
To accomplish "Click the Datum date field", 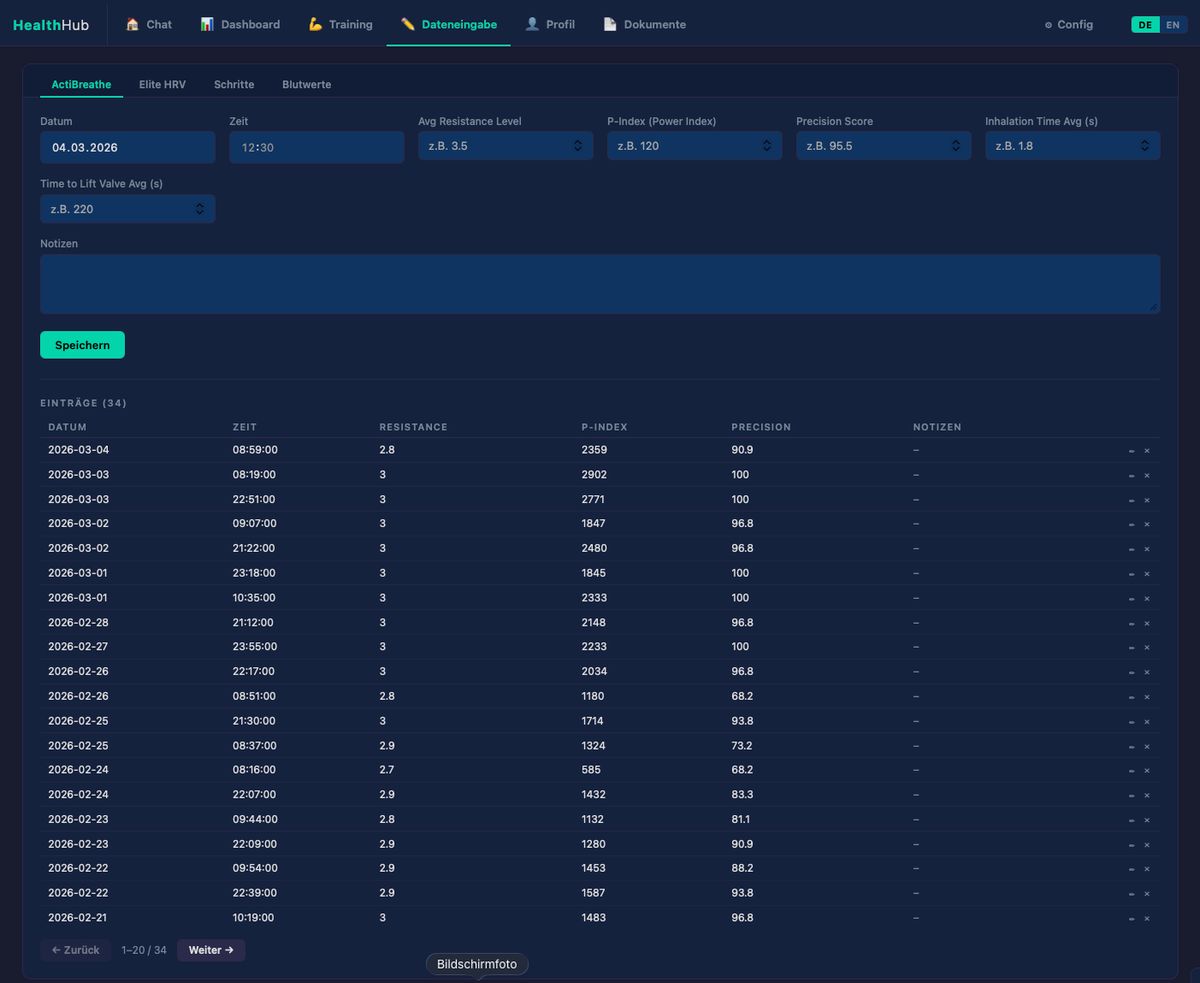I will click(127, 147).
